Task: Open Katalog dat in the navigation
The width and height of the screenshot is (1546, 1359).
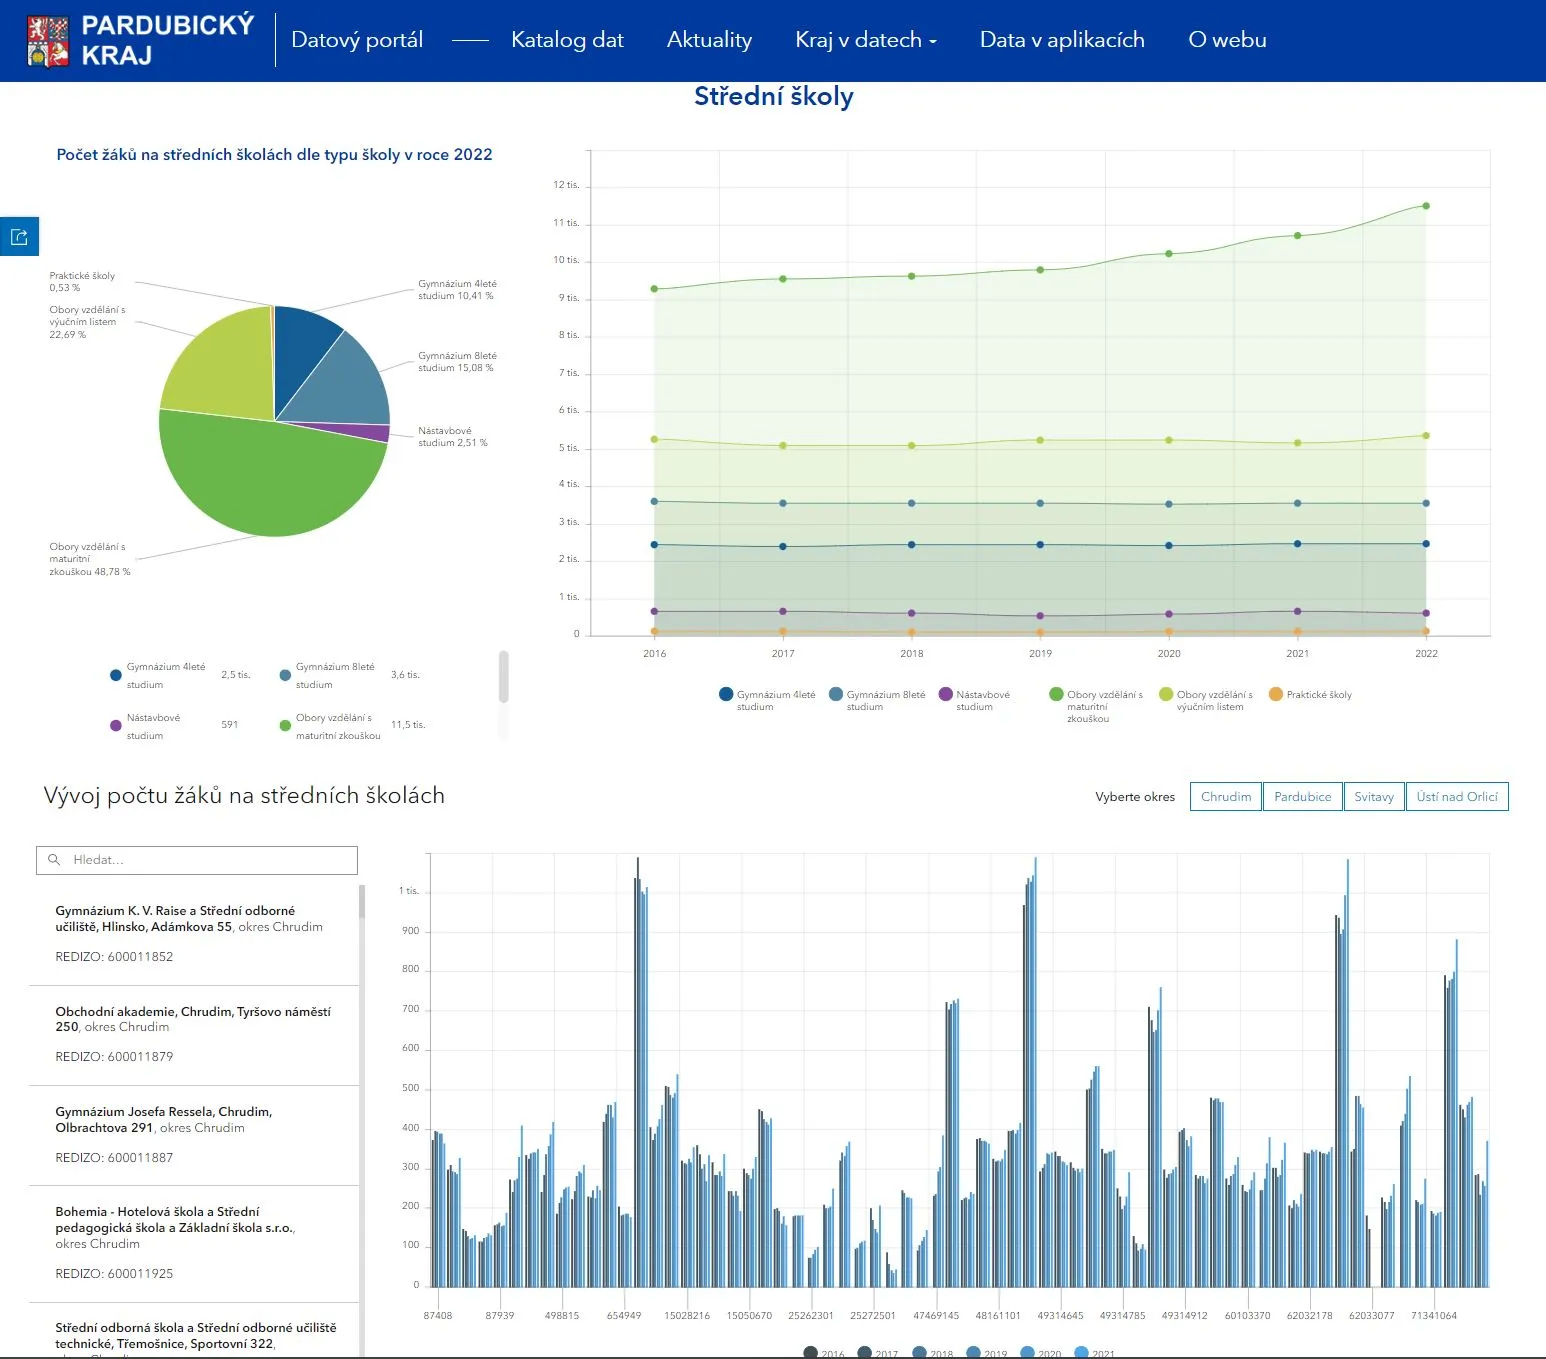Action: pos(567,40)
